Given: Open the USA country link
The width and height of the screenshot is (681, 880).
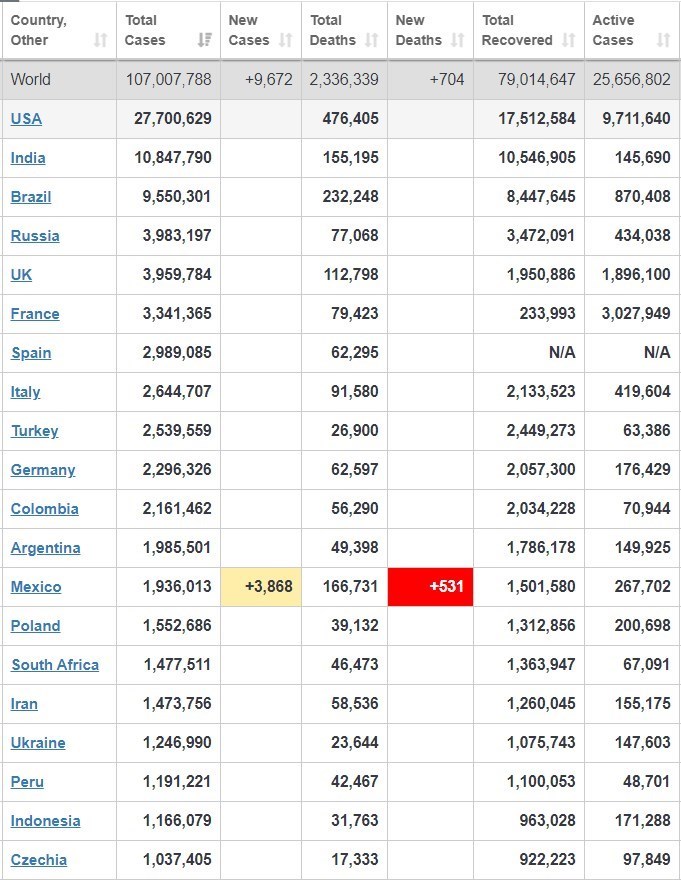Looking at the screenshot, I should coord(26,119).
